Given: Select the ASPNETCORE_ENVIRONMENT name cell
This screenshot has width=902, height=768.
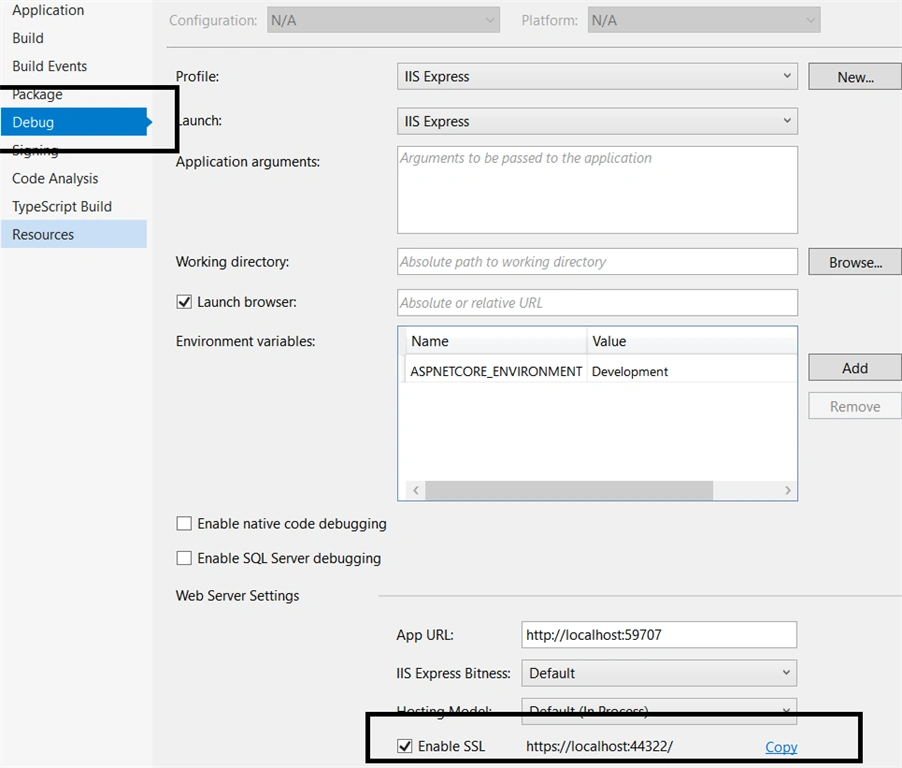Looking at the screenshot, I should pos(496,372).
